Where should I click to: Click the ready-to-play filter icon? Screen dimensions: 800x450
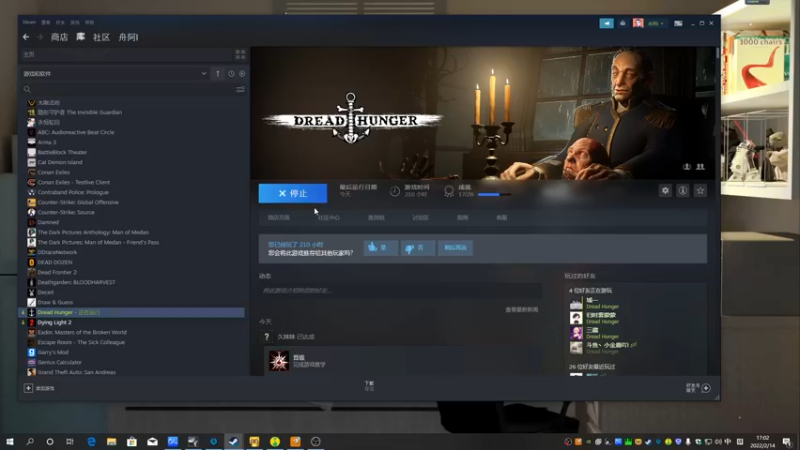(x=242, y=74)
